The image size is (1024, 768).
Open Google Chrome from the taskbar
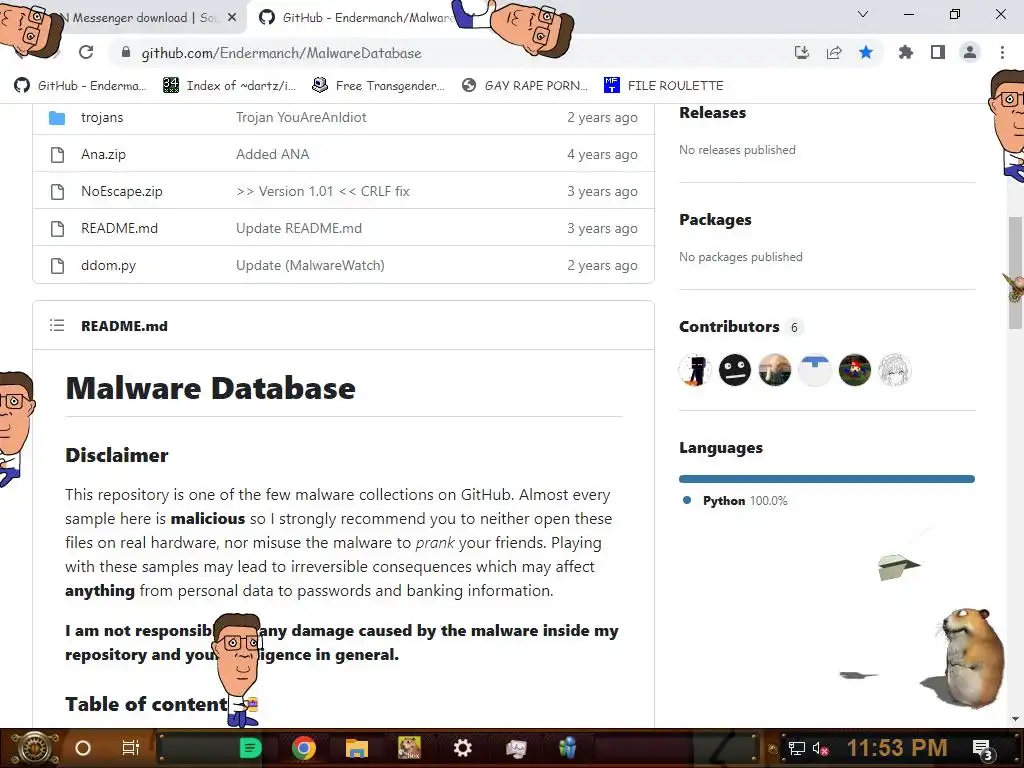coord(304,748)
